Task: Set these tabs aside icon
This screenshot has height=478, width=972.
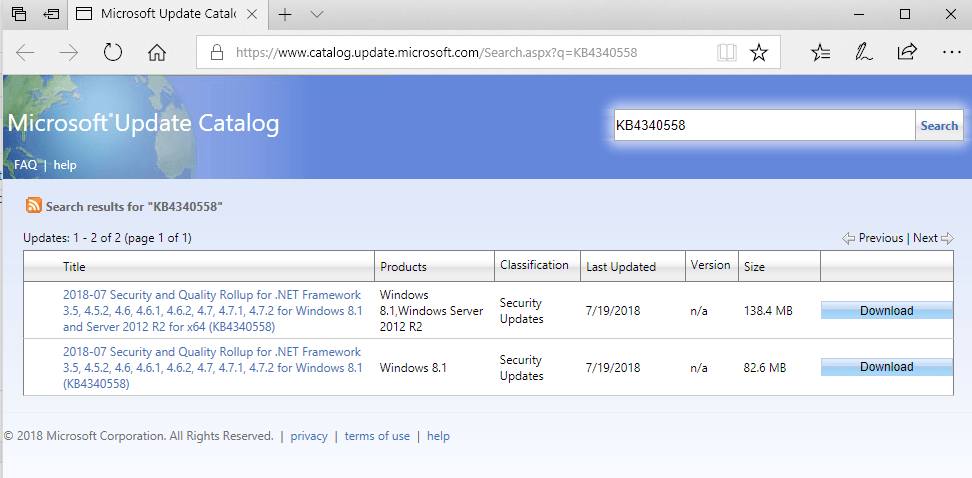Action: 51,14
